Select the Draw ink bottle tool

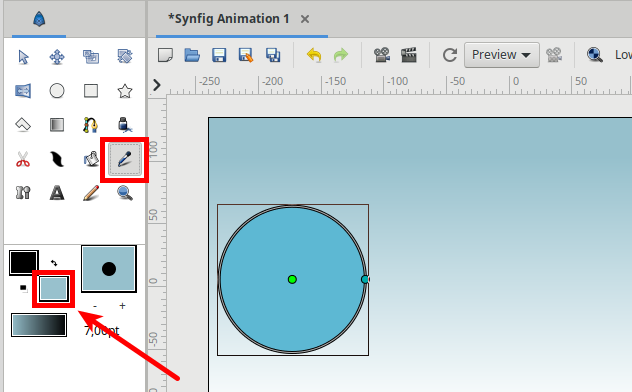click(x=125, y=125)
